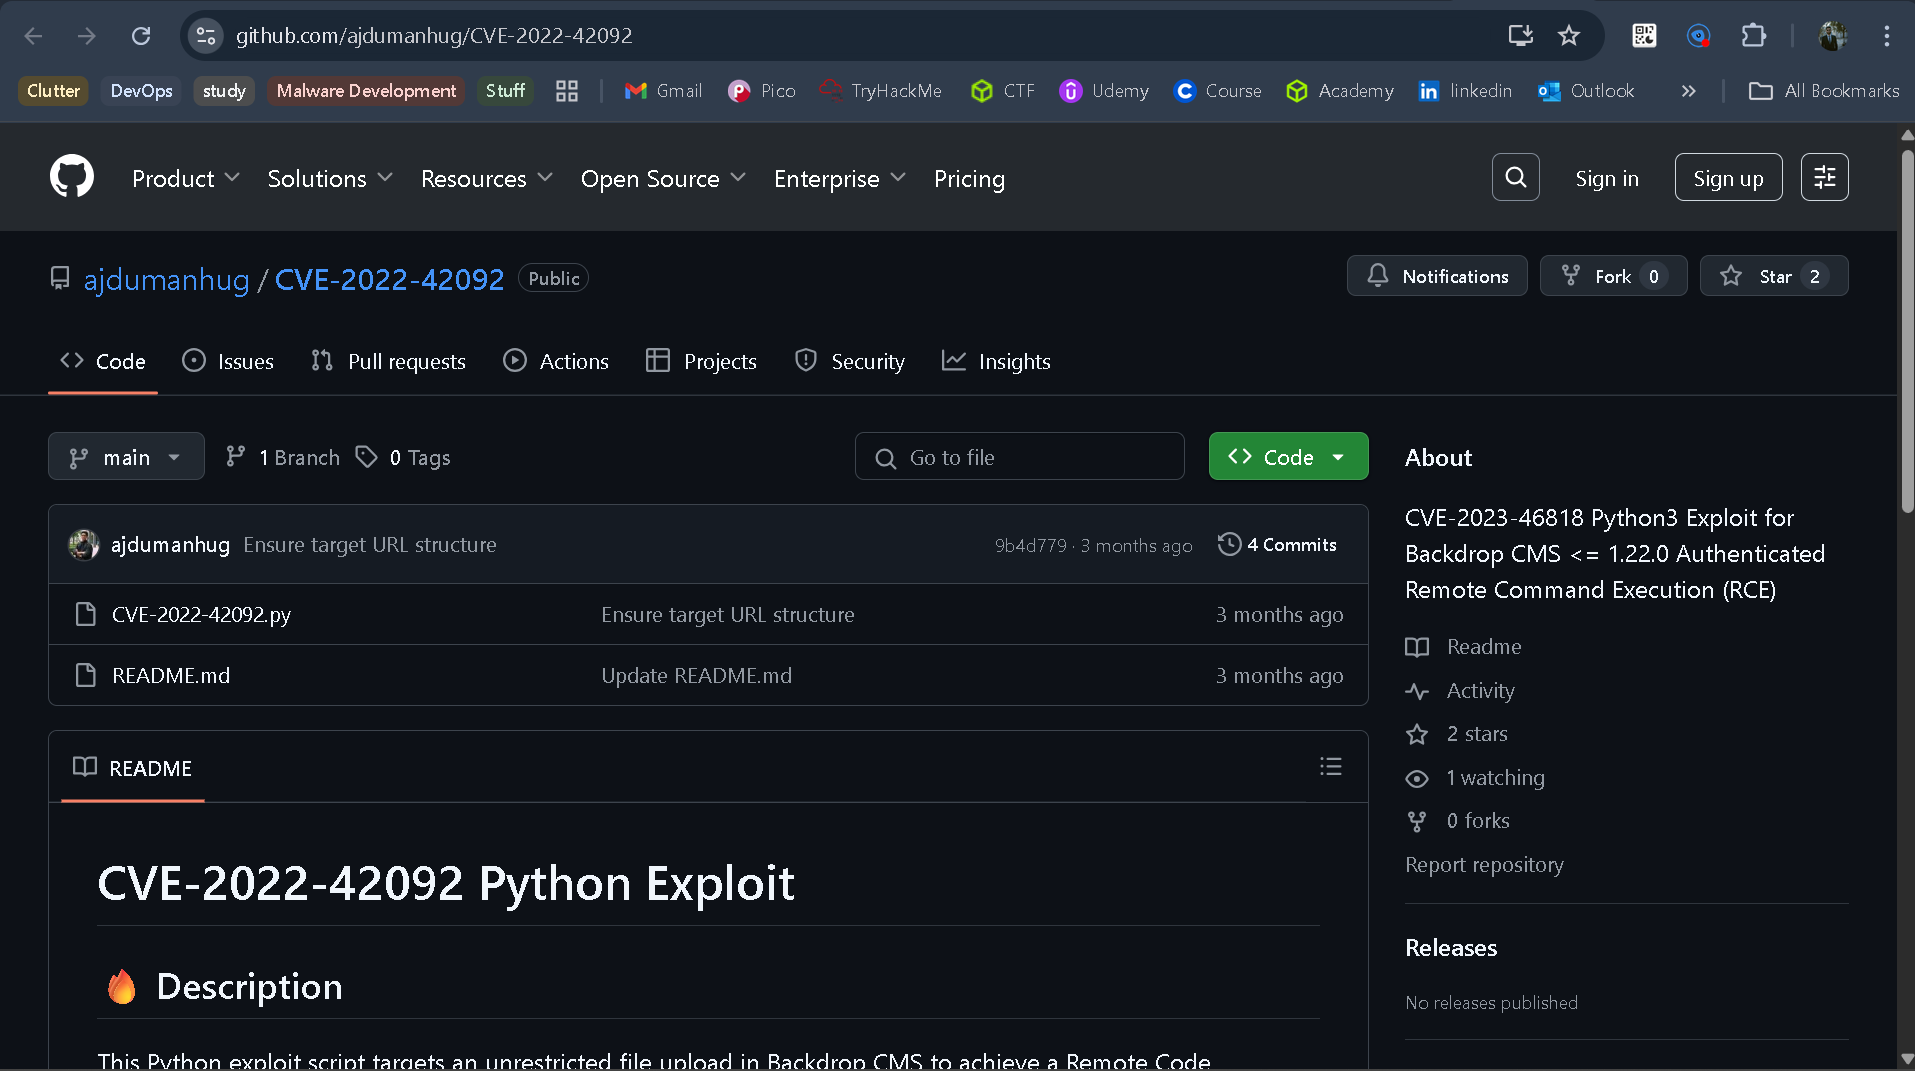Click the browser address bar URL

coord(434,36)
